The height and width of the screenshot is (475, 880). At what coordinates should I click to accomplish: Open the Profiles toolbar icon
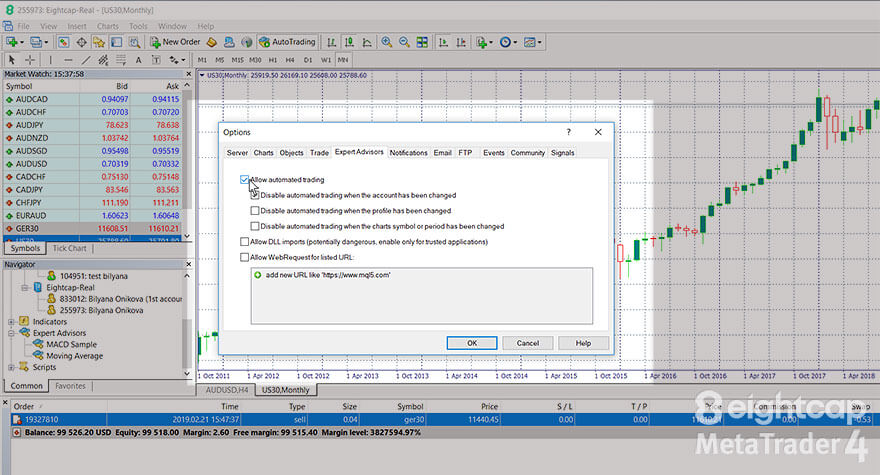pyautogui.click(x=35, y=42)
